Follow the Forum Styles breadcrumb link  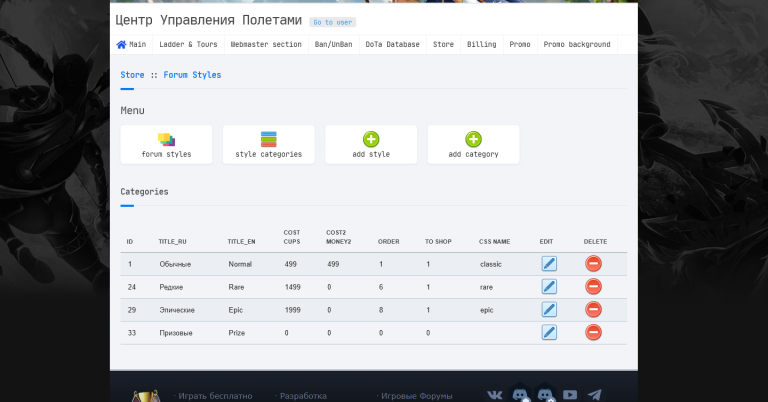tap(192, 75)
